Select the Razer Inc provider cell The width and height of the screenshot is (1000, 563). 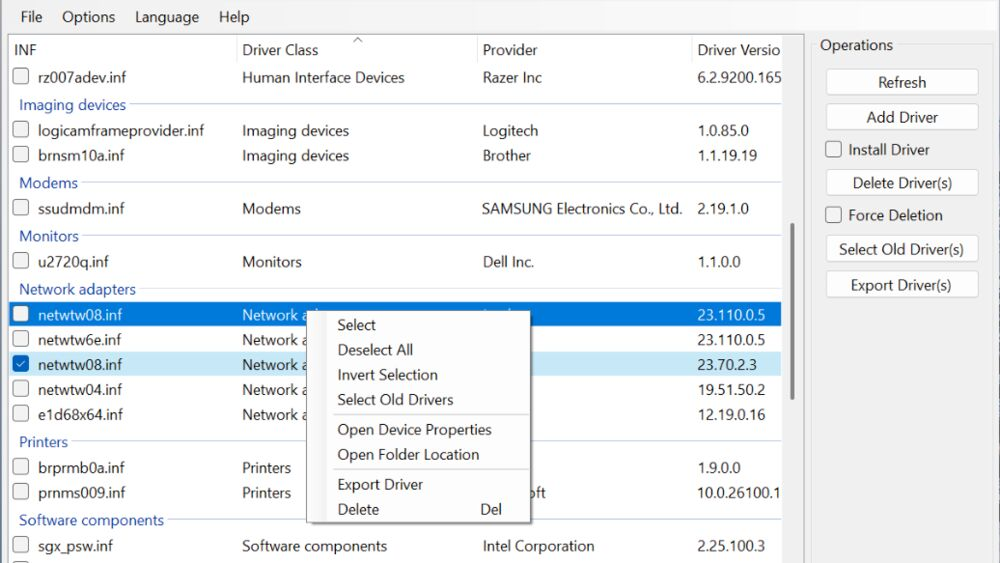point(512,78)
